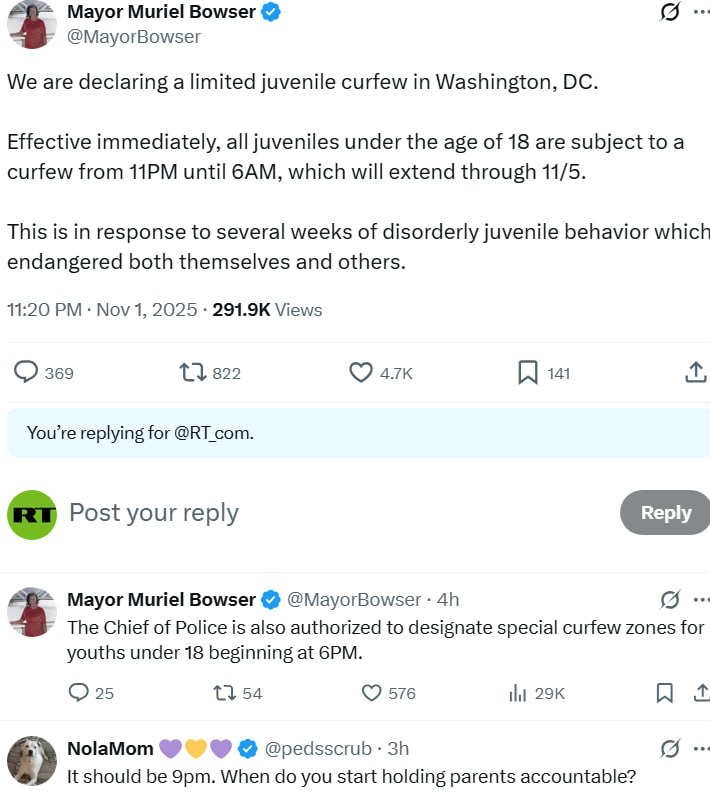Image resolution: width=710 pixels, height=800 pixels.
Task: Open more options on Bowser's reply
Action: 701,600
